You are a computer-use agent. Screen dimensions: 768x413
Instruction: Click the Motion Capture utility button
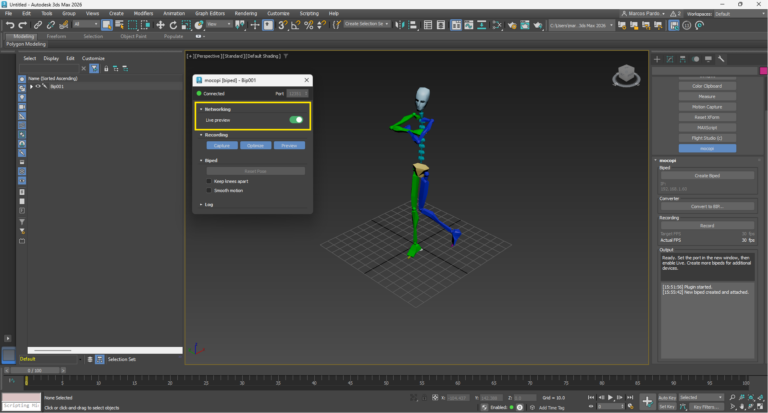(x=707, y=107)
